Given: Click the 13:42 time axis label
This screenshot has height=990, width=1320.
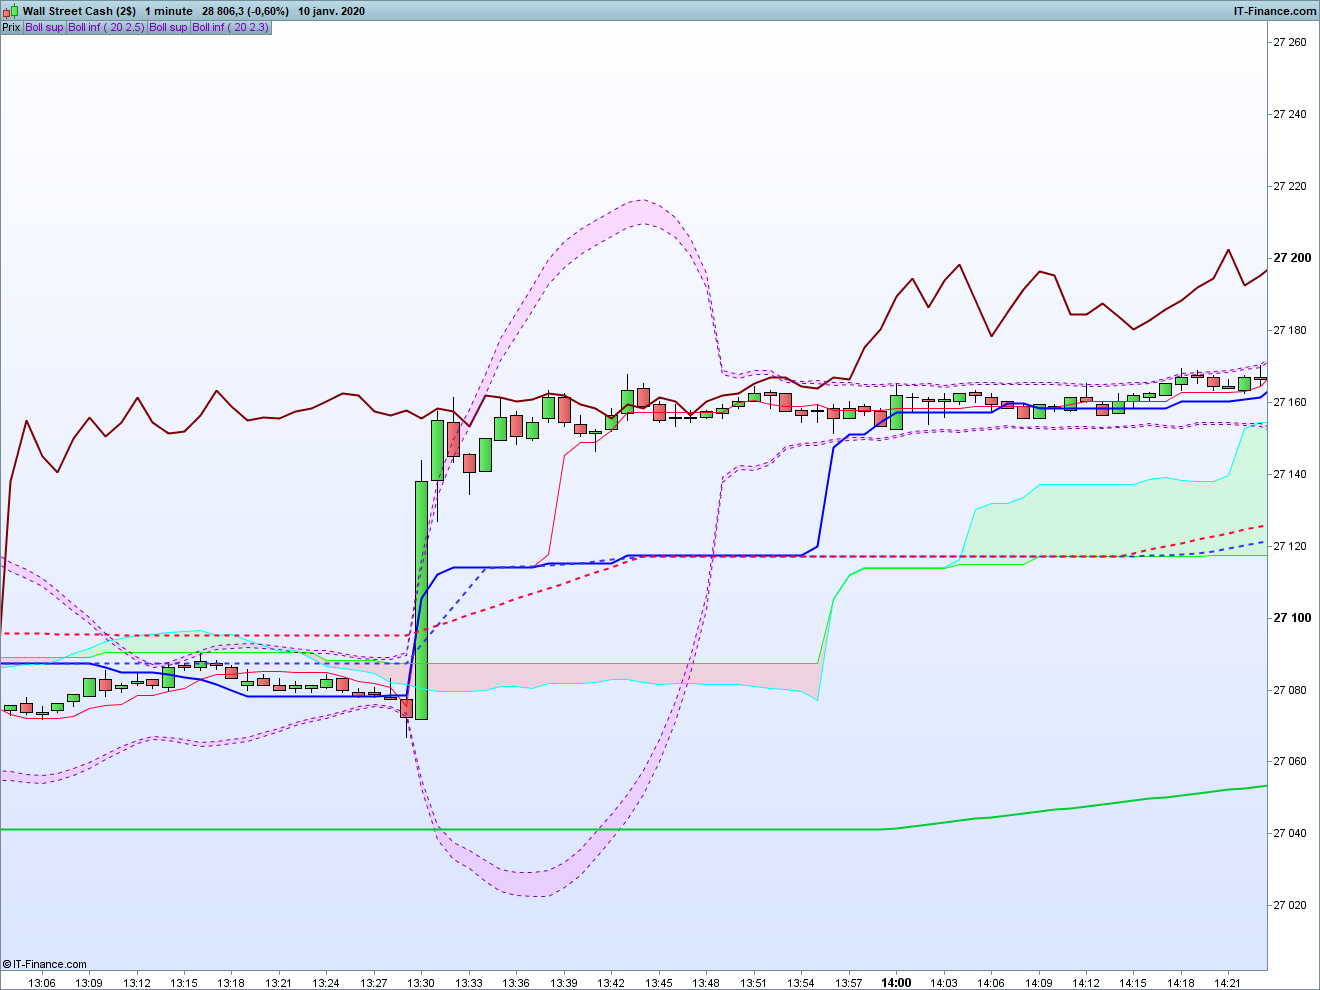Looking at the screenshot, I should [611, 983].
